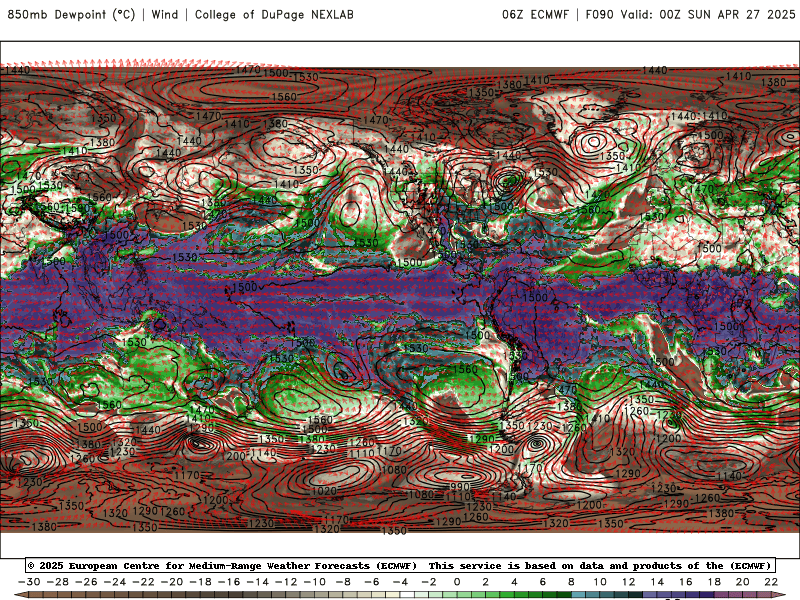Viewport: 800px width, 600px height.
Task: Click the "Valid: 00Z SUN APR 27 2025" text
Action: (708, 14)
